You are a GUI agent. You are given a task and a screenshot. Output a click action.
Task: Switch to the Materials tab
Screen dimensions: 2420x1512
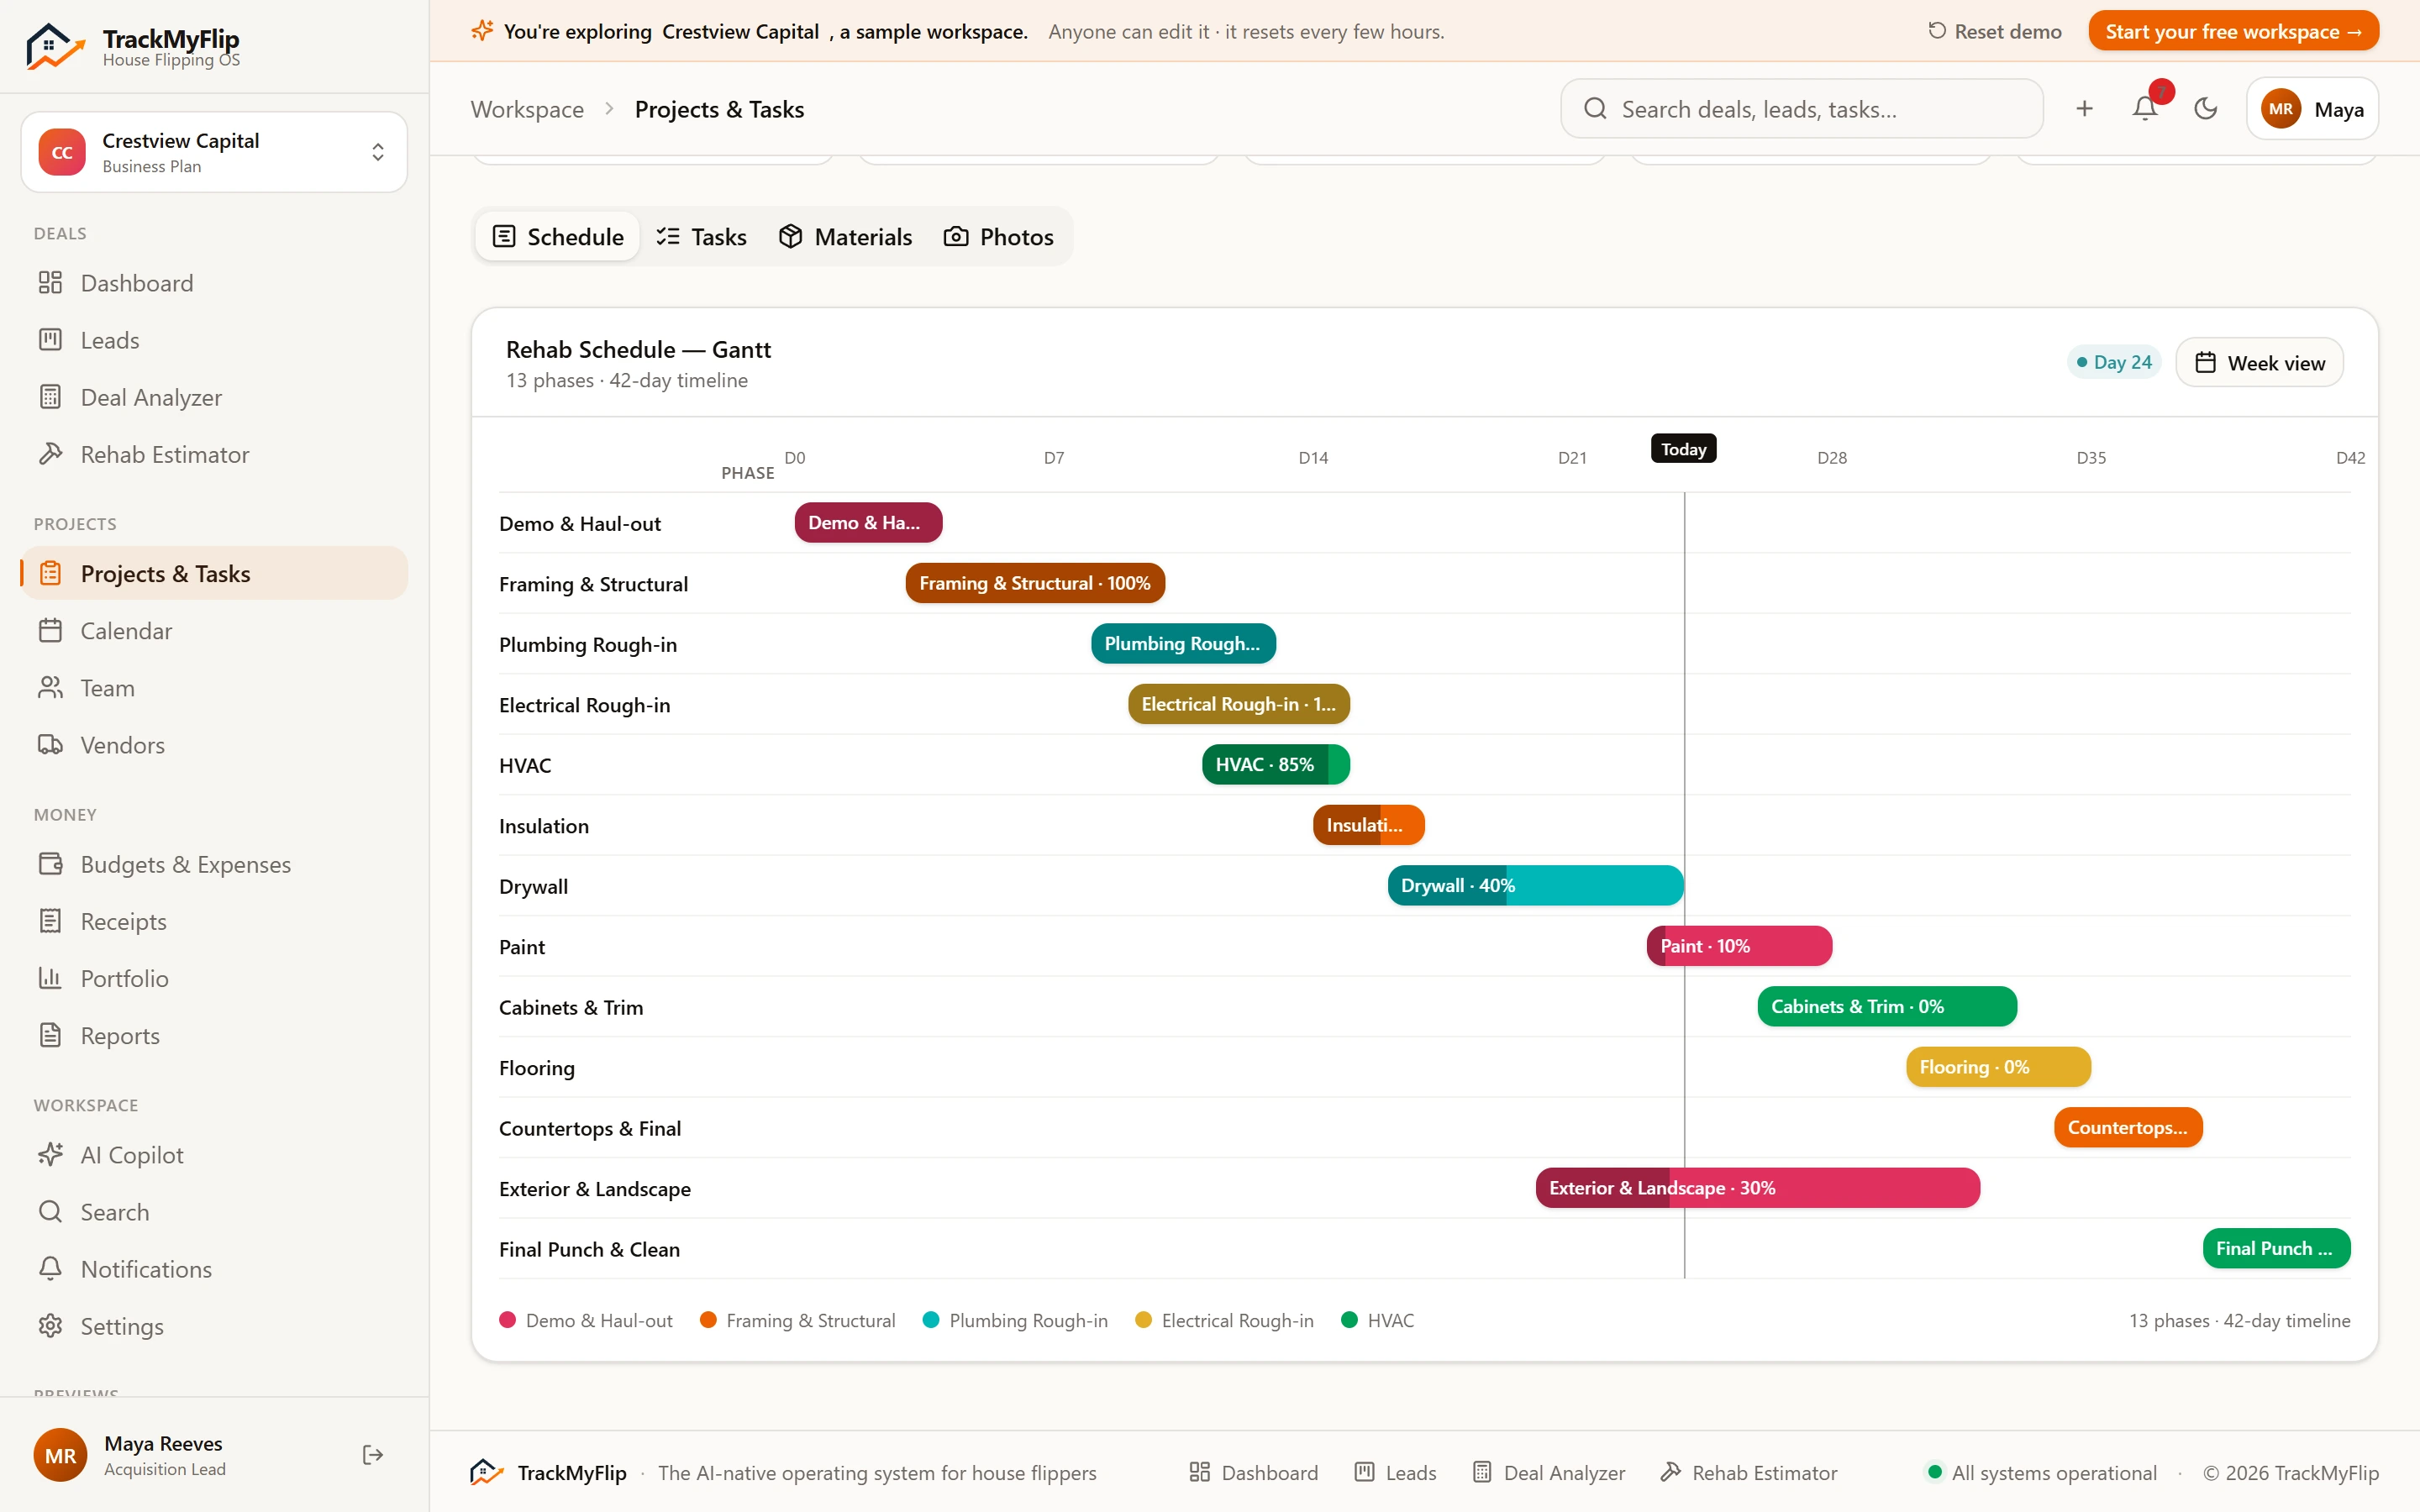(x=846, y=237)
